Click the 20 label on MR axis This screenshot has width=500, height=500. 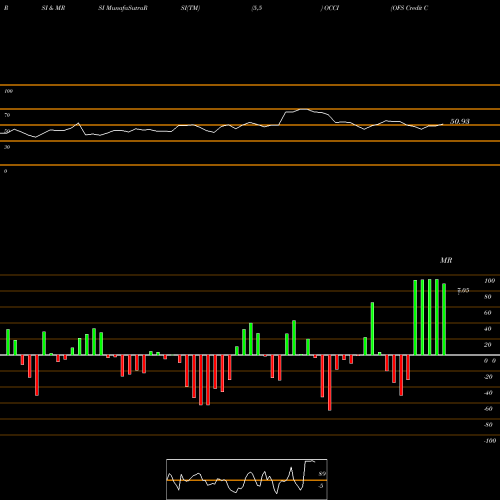[488, 345]
